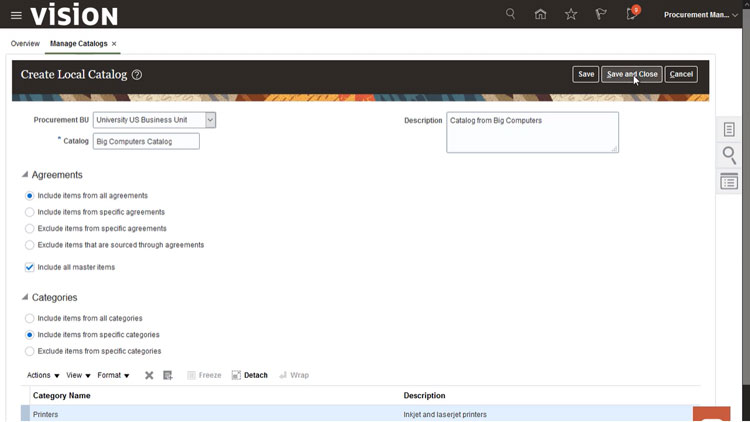The width and height of the screenshot is (750, 422).
Task: Click the delete X icon in table toolbar
Action: pyautogui.click(x=149, y=375)
